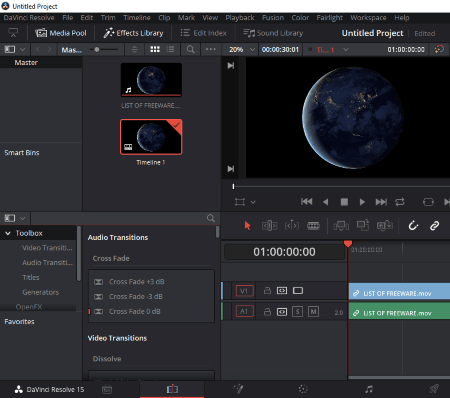Toggle the linked selection chain icon
This screenshot has height=398, width=450.
pos(434,226)
